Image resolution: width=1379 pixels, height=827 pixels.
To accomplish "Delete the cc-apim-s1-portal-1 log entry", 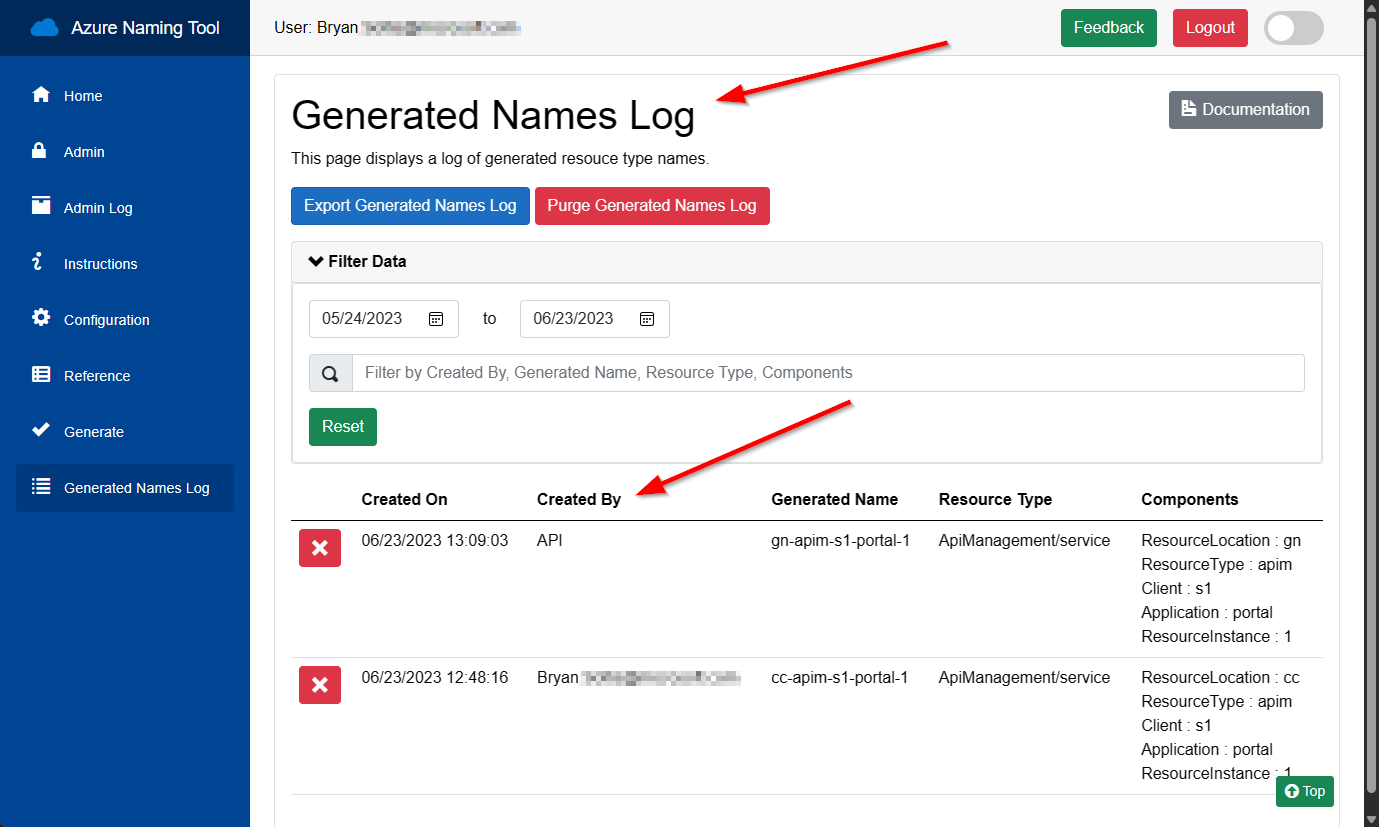I will click(320, 685).
